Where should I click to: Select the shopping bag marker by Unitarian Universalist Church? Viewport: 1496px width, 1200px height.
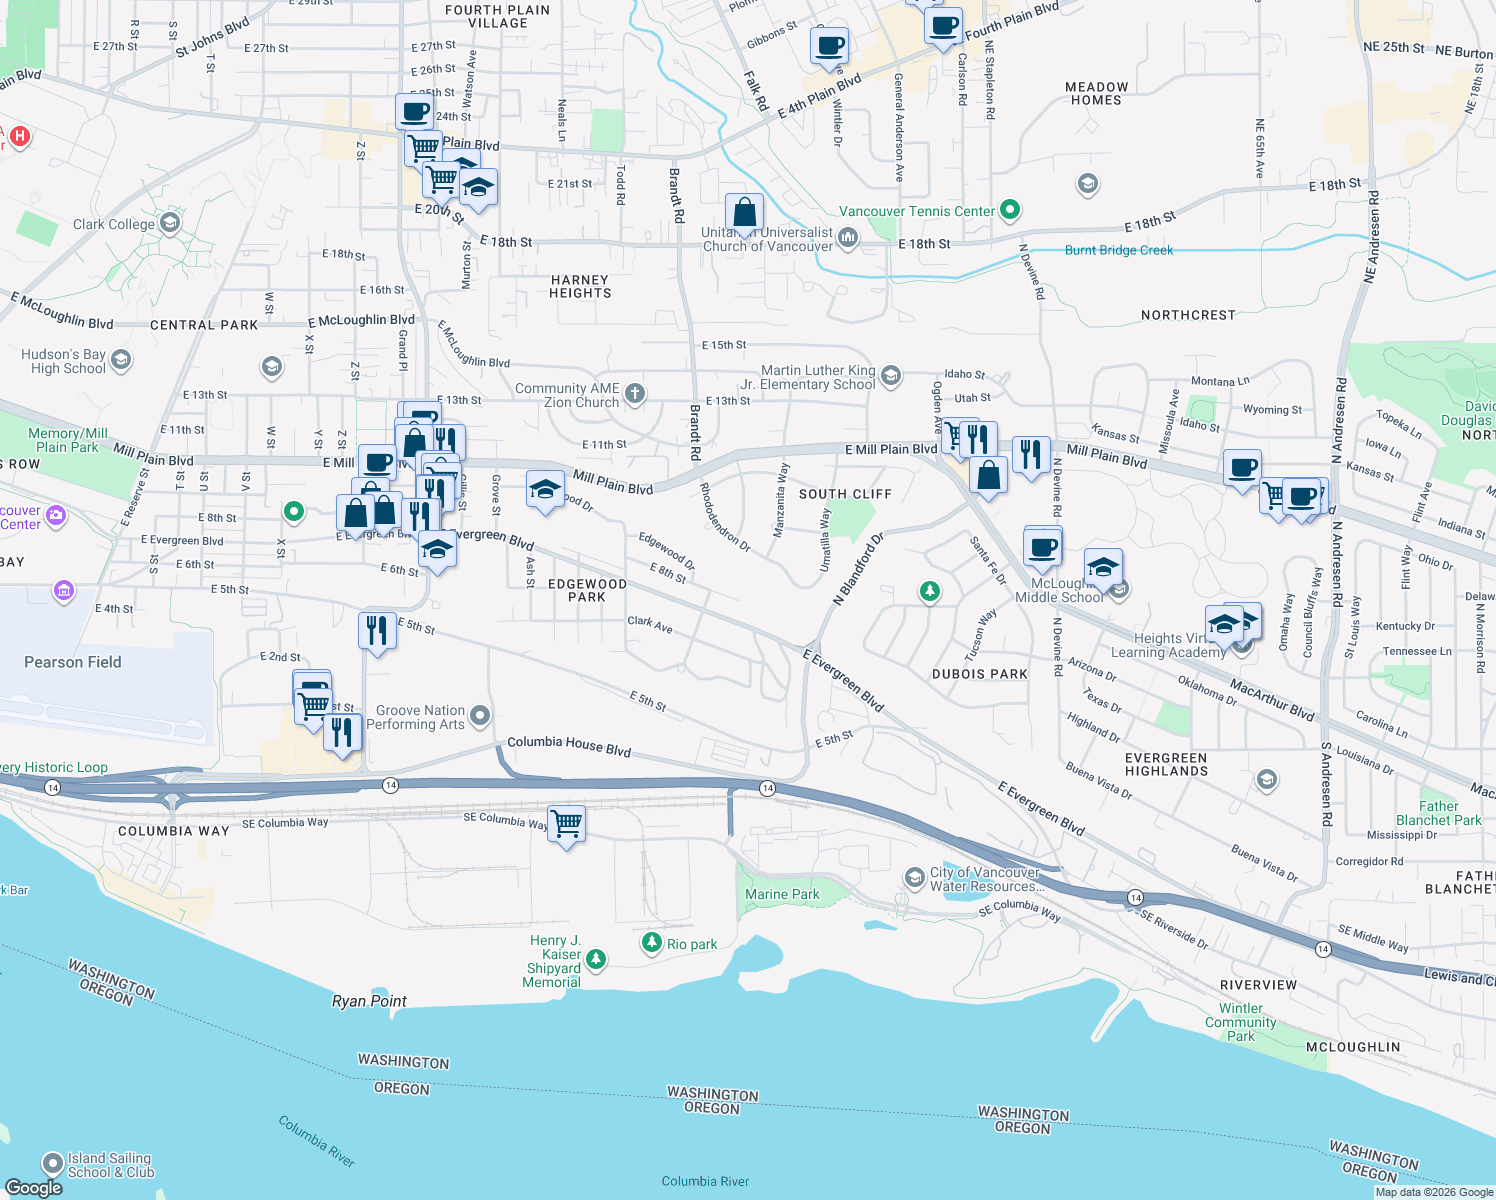point(744,212)
